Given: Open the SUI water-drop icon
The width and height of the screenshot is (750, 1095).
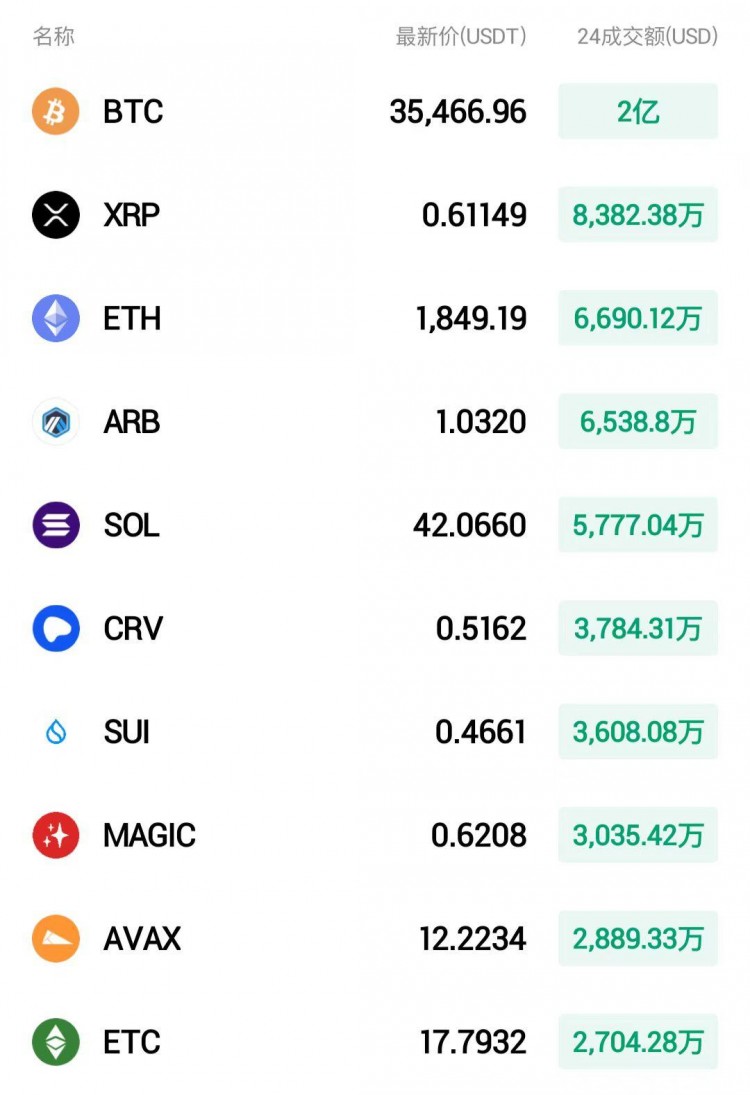Looking at the screenshot, I should (x=56, y=732).
